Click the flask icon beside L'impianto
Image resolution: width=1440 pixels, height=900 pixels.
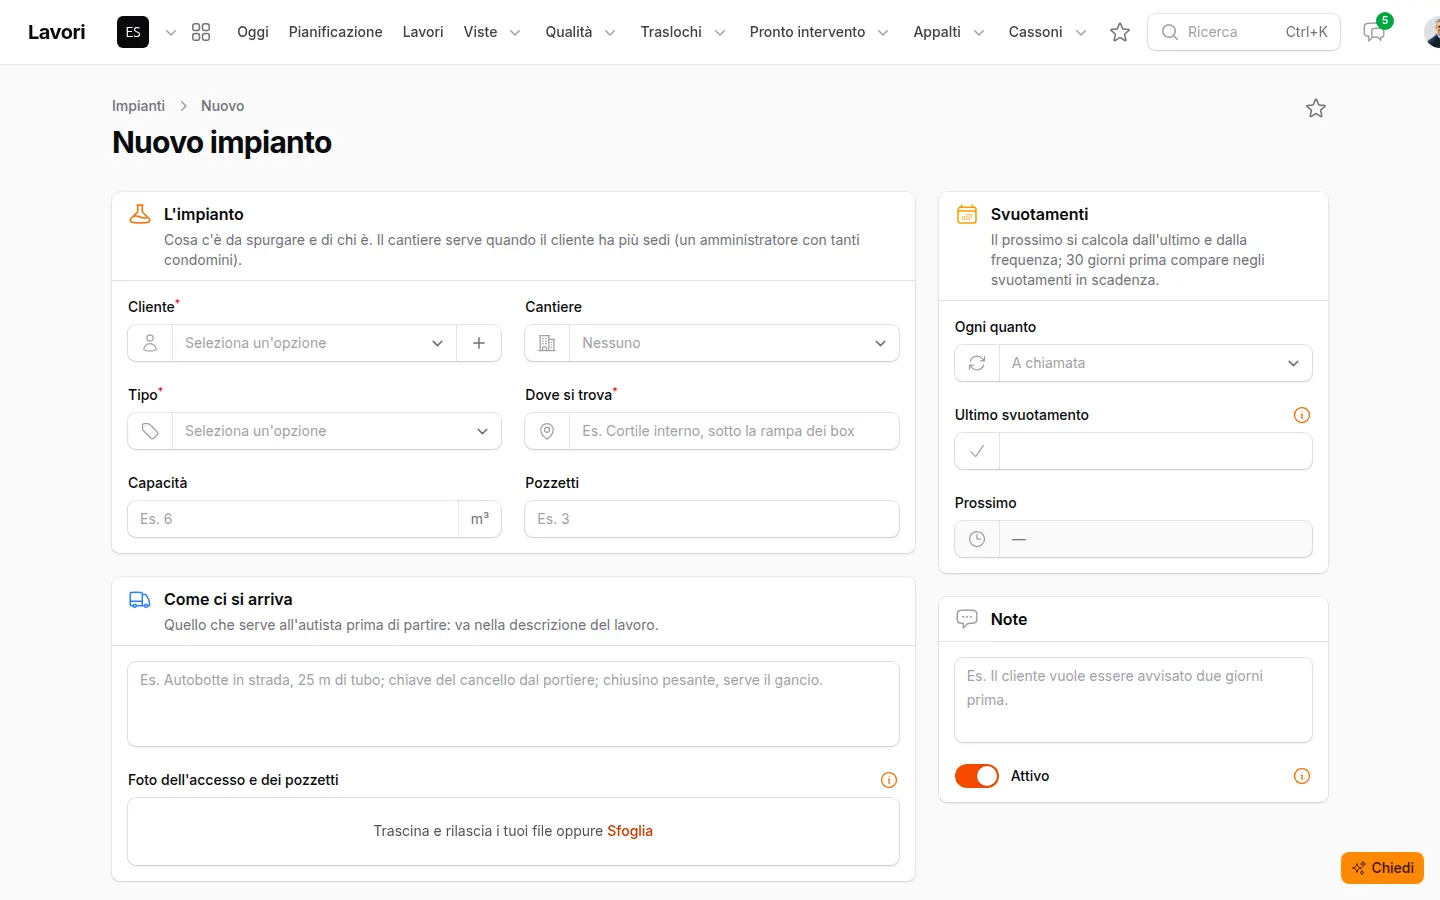[x=140, y=214]
